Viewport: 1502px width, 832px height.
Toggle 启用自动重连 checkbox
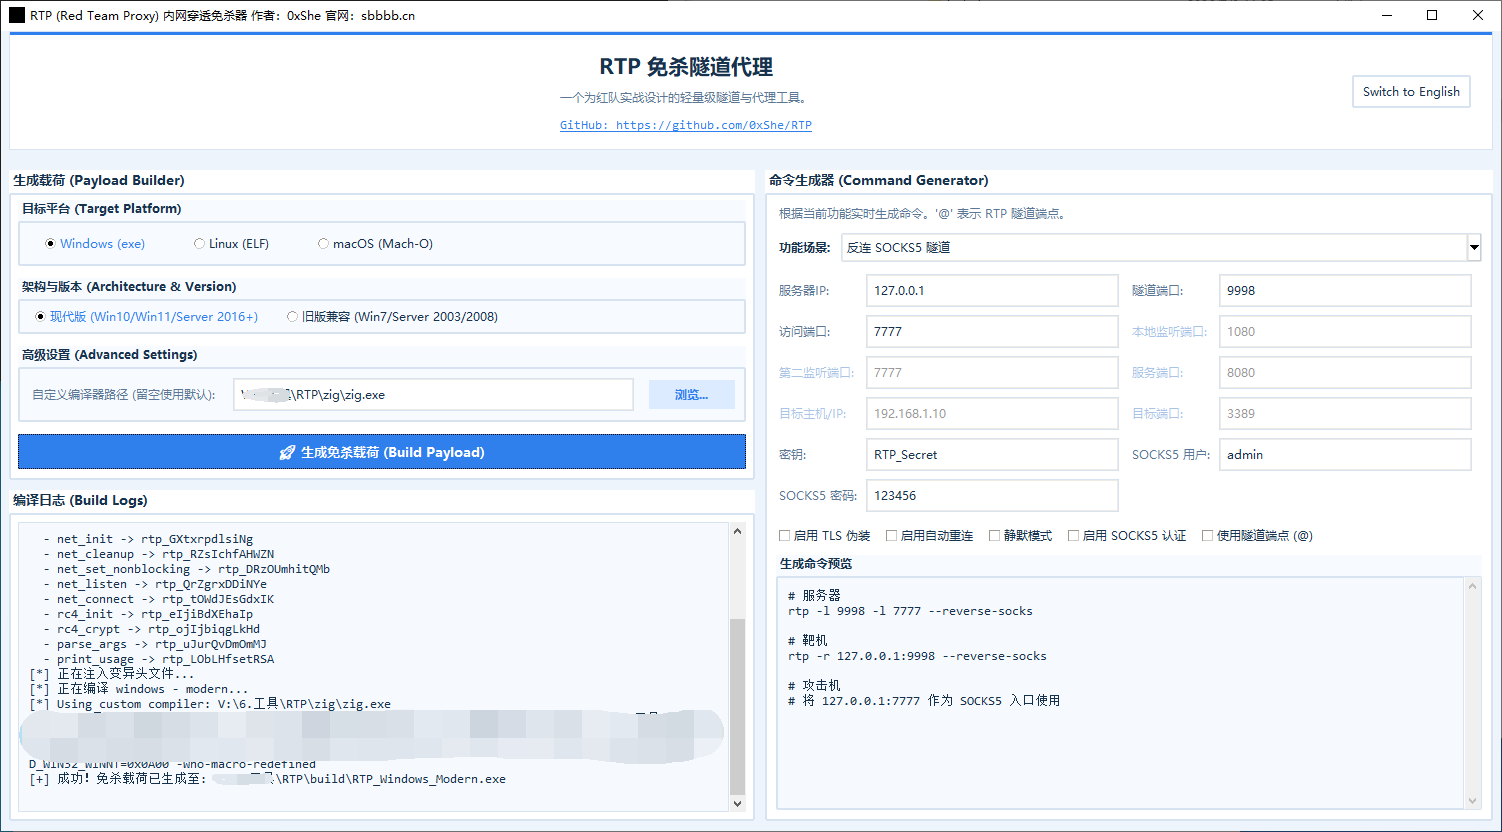[x=930, y=536]
